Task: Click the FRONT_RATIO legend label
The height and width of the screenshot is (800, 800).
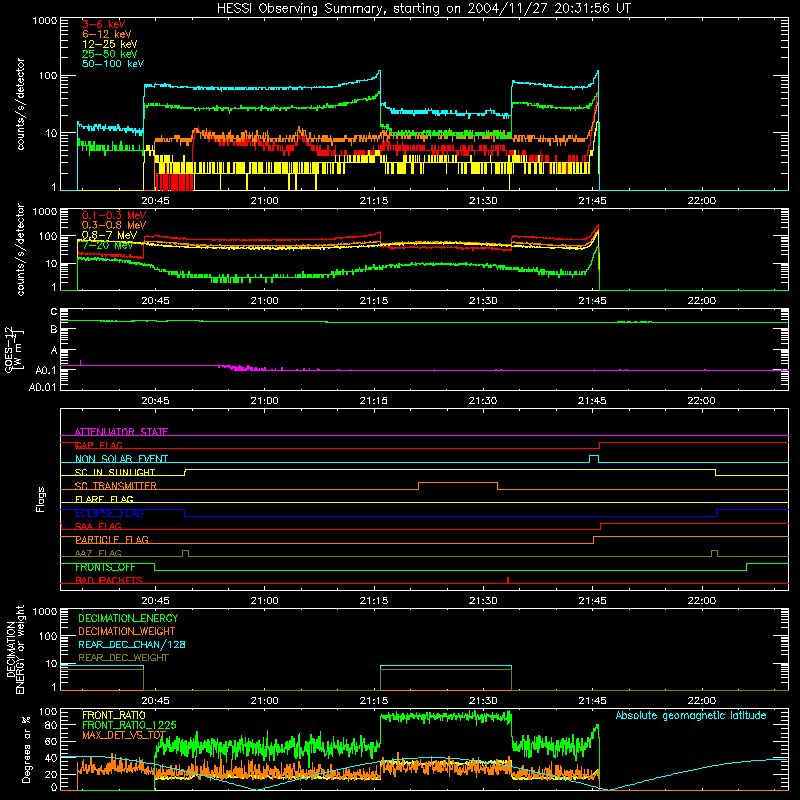Action: coord(114,715)
